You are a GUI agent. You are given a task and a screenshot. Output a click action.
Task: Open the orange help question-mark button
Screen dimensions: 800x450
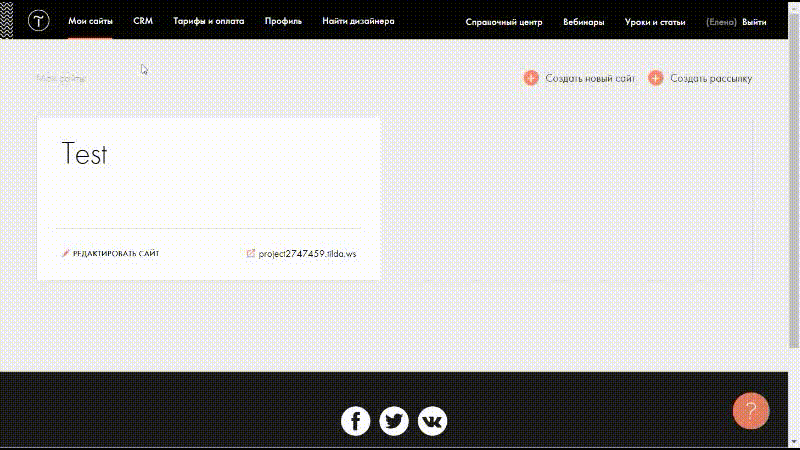pos(751,411)
